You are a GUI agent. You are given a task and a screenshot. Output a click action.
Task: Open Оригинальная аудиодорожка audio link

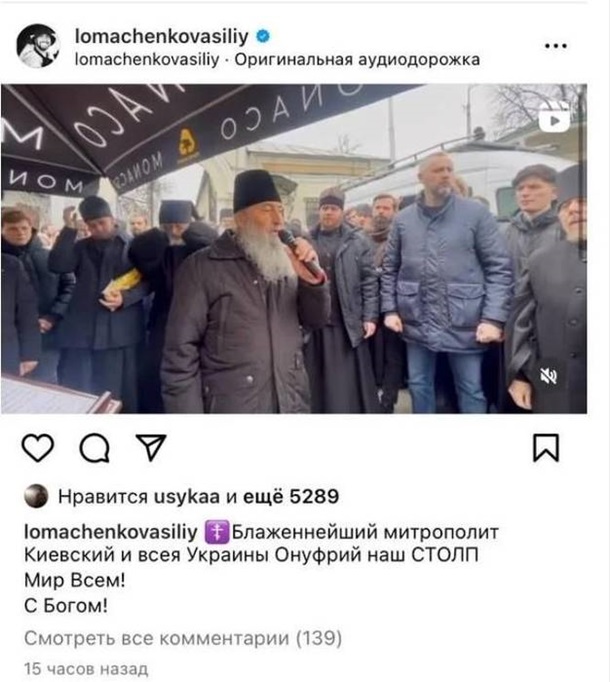(x=357, y=60)
